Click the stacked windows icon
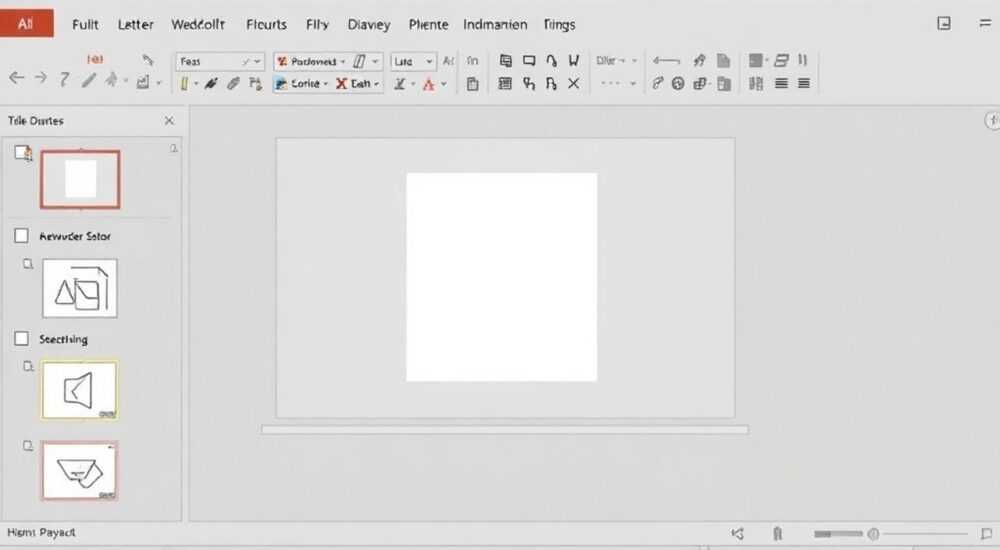 (506, 61)
